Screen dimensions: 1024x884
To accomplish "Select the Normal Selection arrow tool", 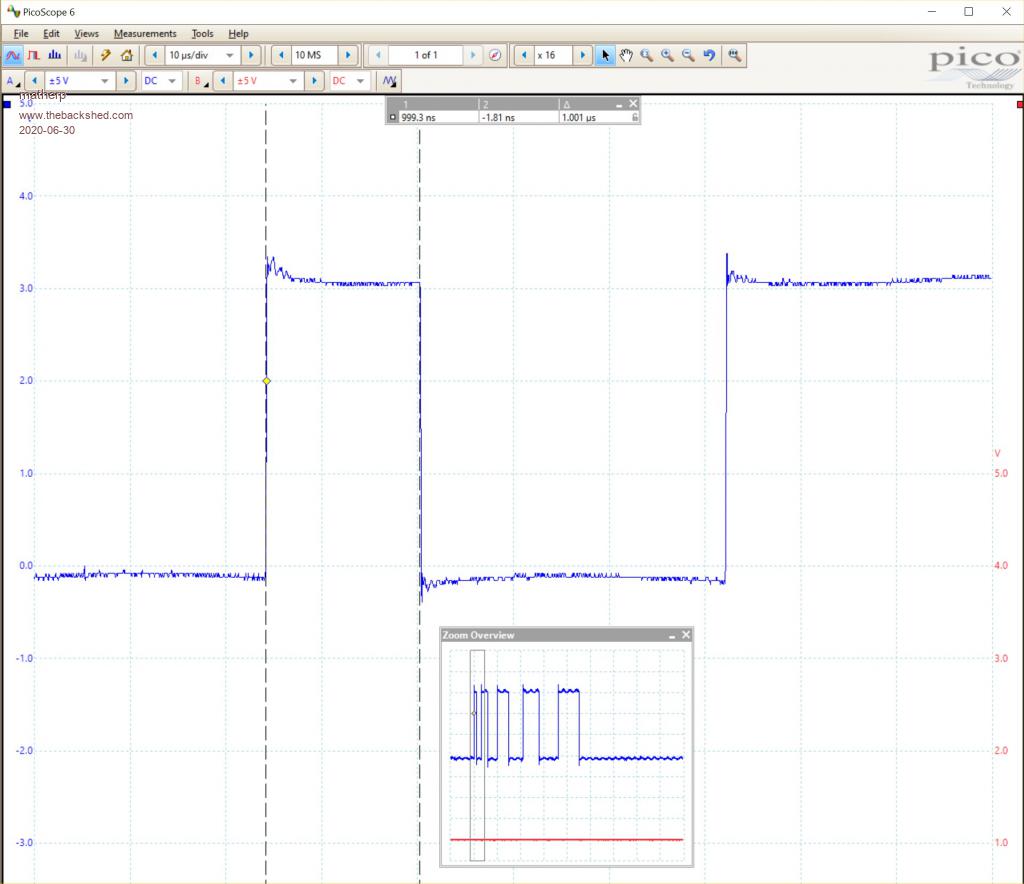I will click(605, 55).
